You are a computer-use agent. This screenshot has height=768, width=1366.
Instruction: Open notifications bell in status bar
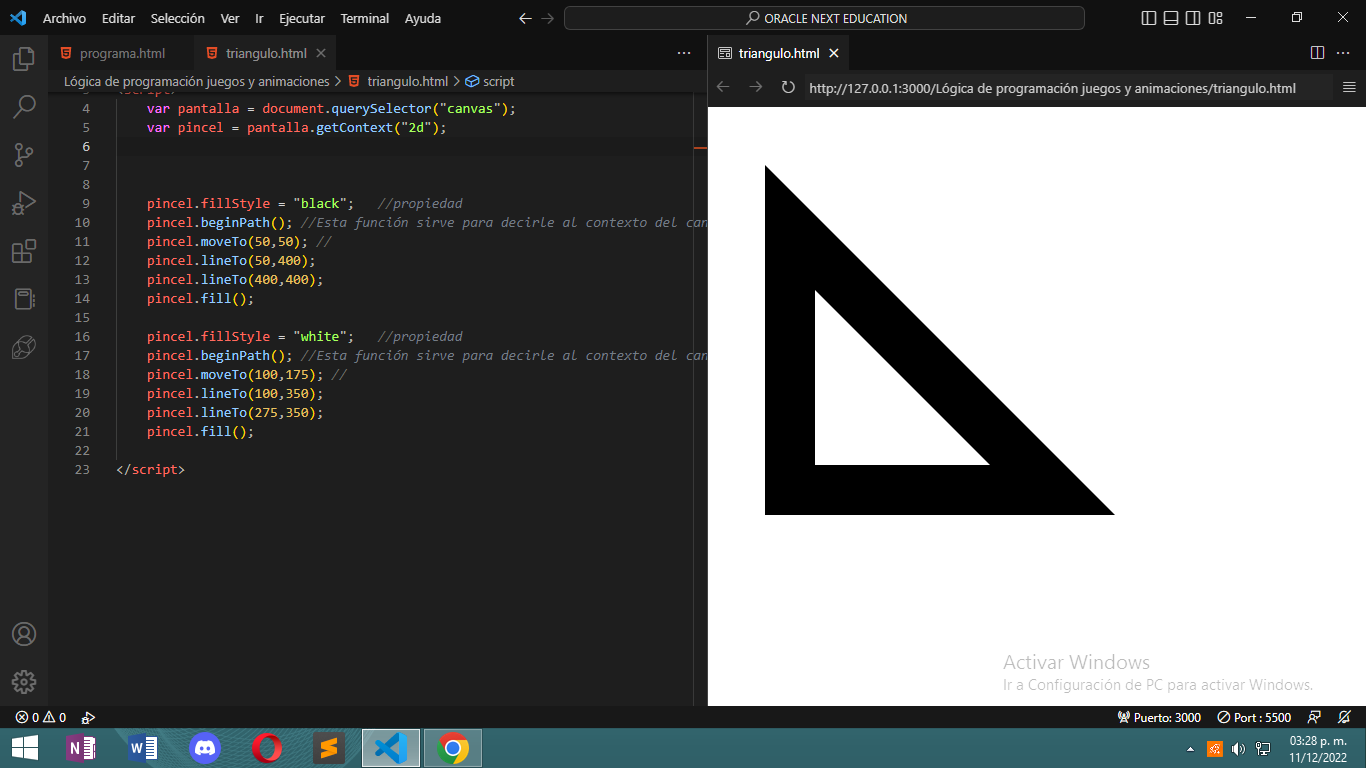(1346, 717)
